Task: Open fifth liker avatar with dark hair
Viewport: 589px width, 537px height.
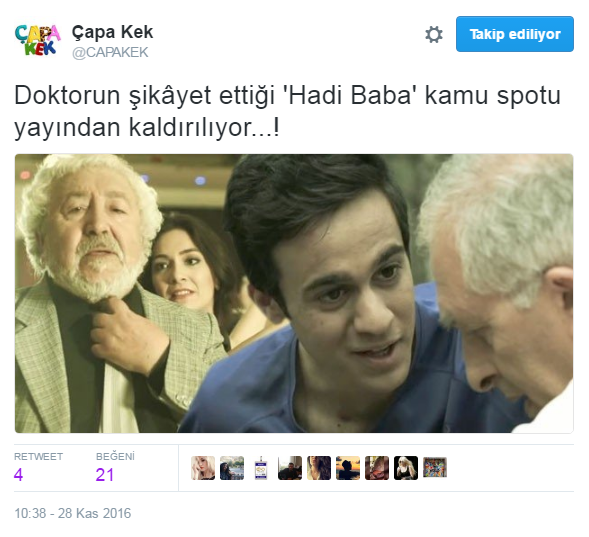Action: (319, 468)
